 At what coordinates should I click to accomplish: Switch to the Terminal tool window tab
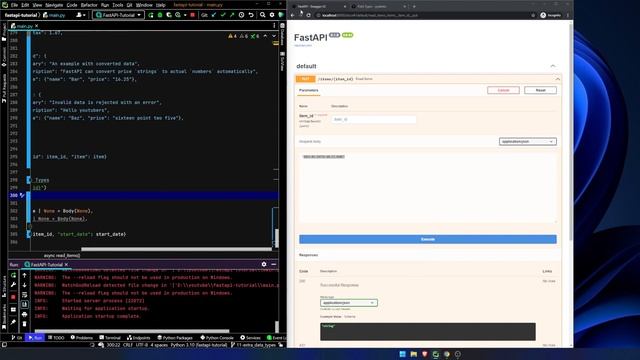110,338
